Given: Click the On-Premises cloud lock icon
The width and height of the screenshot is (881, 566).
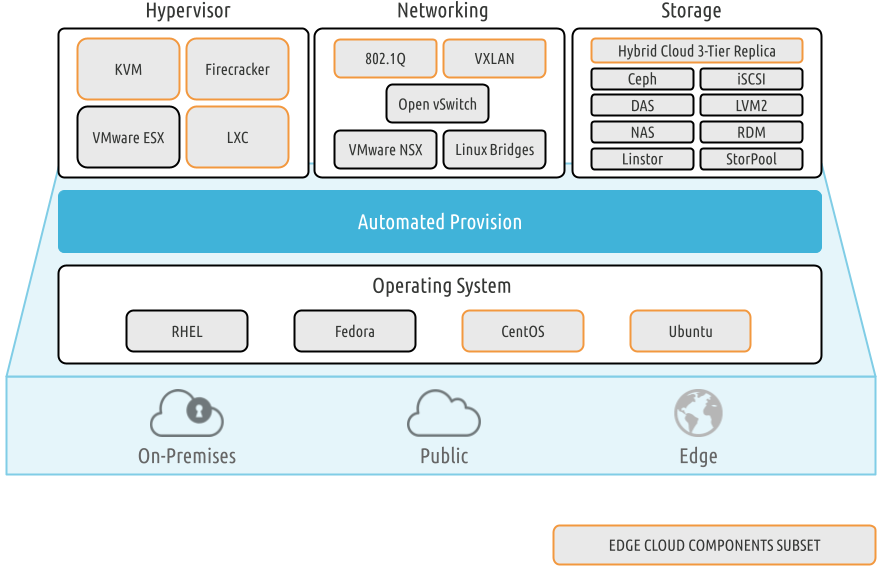Looking at the screenshot, I should pyautogui.click(x=186, y=413).
